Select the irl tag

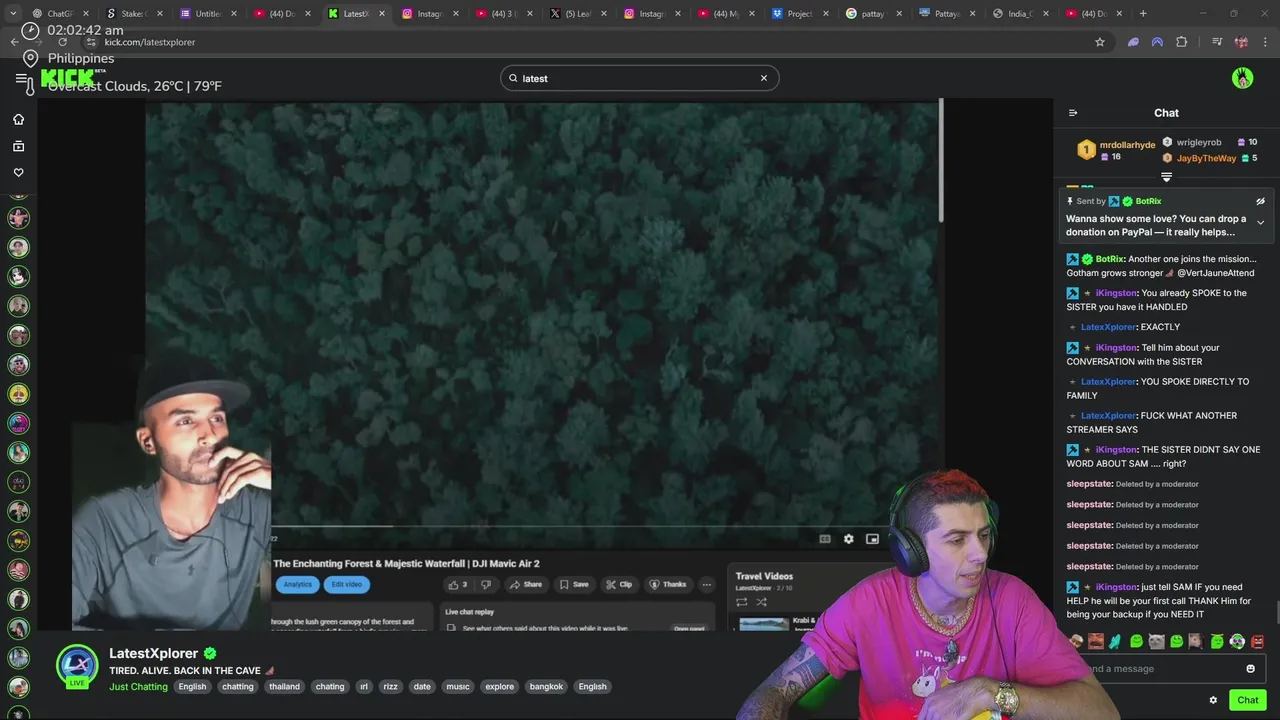point(364,687)
